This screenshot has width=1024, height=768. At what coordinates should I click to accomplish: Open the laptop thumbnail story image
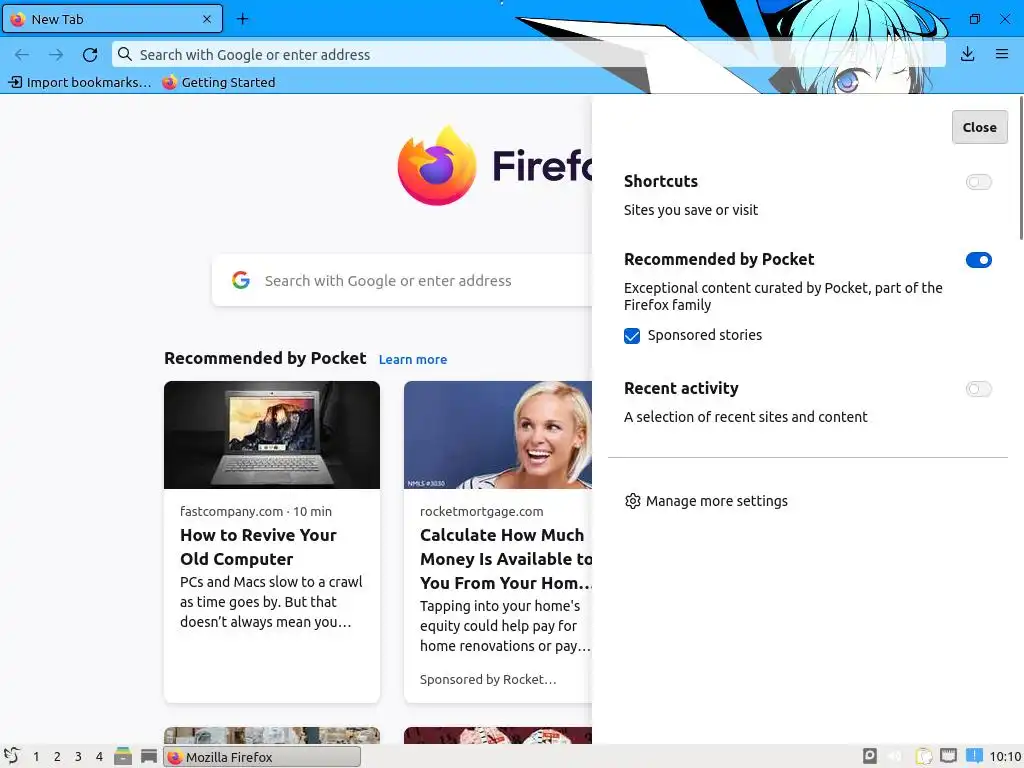coord(272,435)
